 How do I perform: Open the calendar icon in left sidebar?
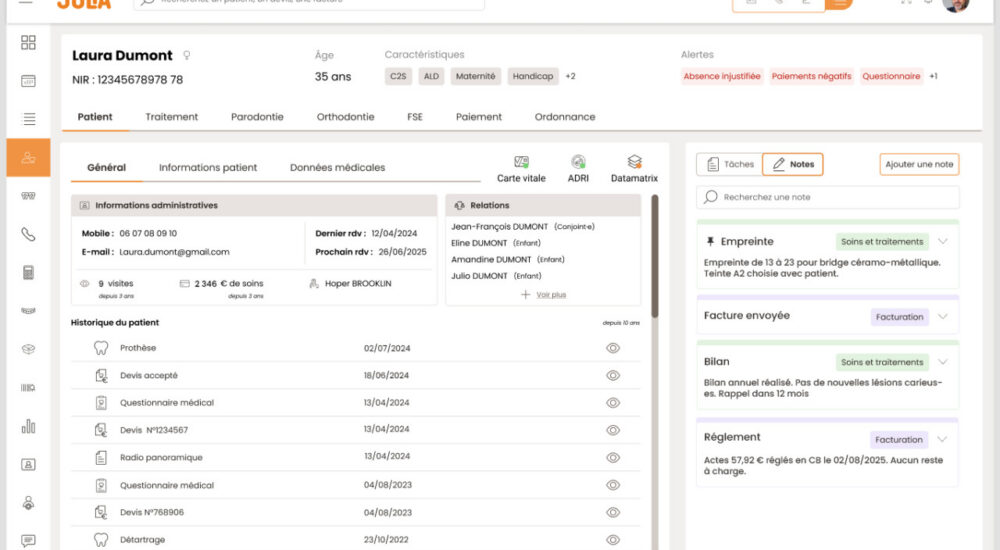tap(28, 81)
